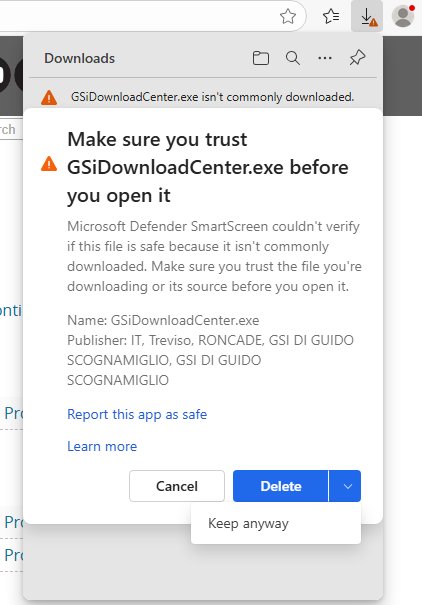422x605 pixels.
Task: Expand the chevron next to Delete
Action: (345, 486)
